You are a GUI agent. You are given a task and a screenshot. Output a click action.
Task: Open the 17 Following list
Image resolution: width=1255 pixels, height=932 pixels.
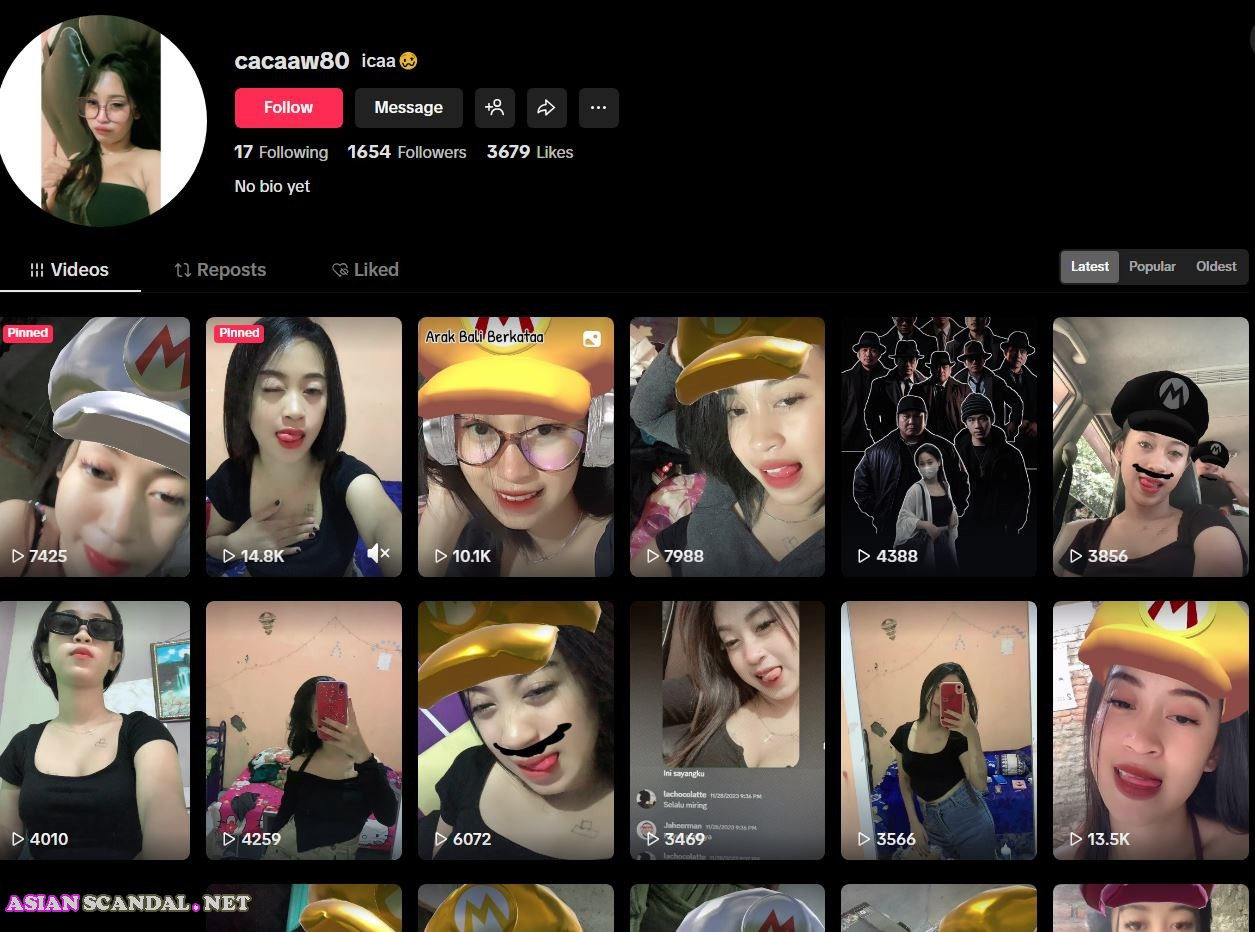click(281, 152)
